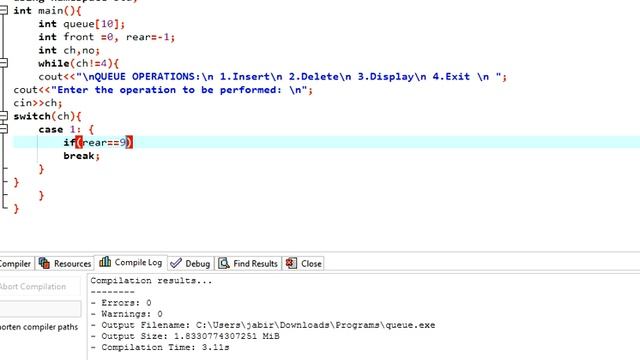640x360 pixels.
Task: Collapse the switch(ch) fold marker
Action: coord(3,116)
